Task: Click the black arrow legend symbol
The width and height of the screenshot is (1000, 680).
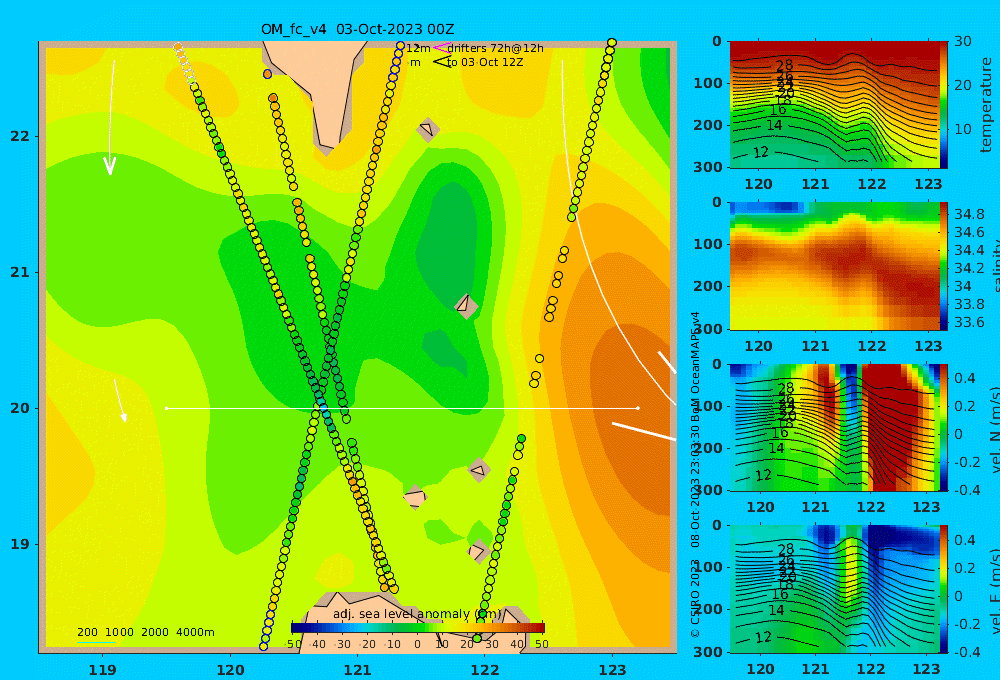Action: tap(441, 62)
